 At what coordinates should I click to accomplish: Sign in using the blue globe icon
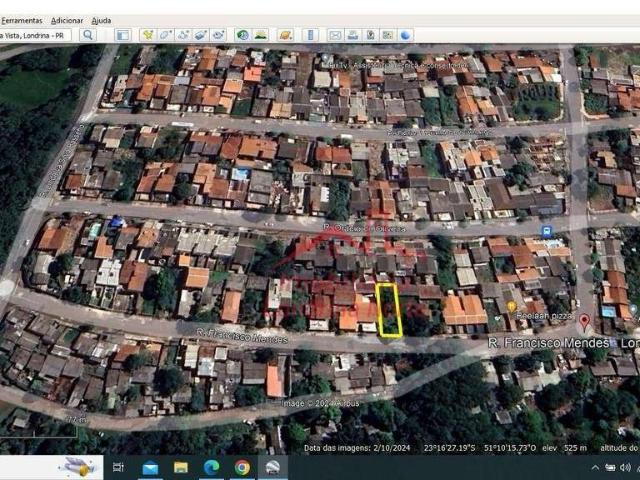pos(405,35)
